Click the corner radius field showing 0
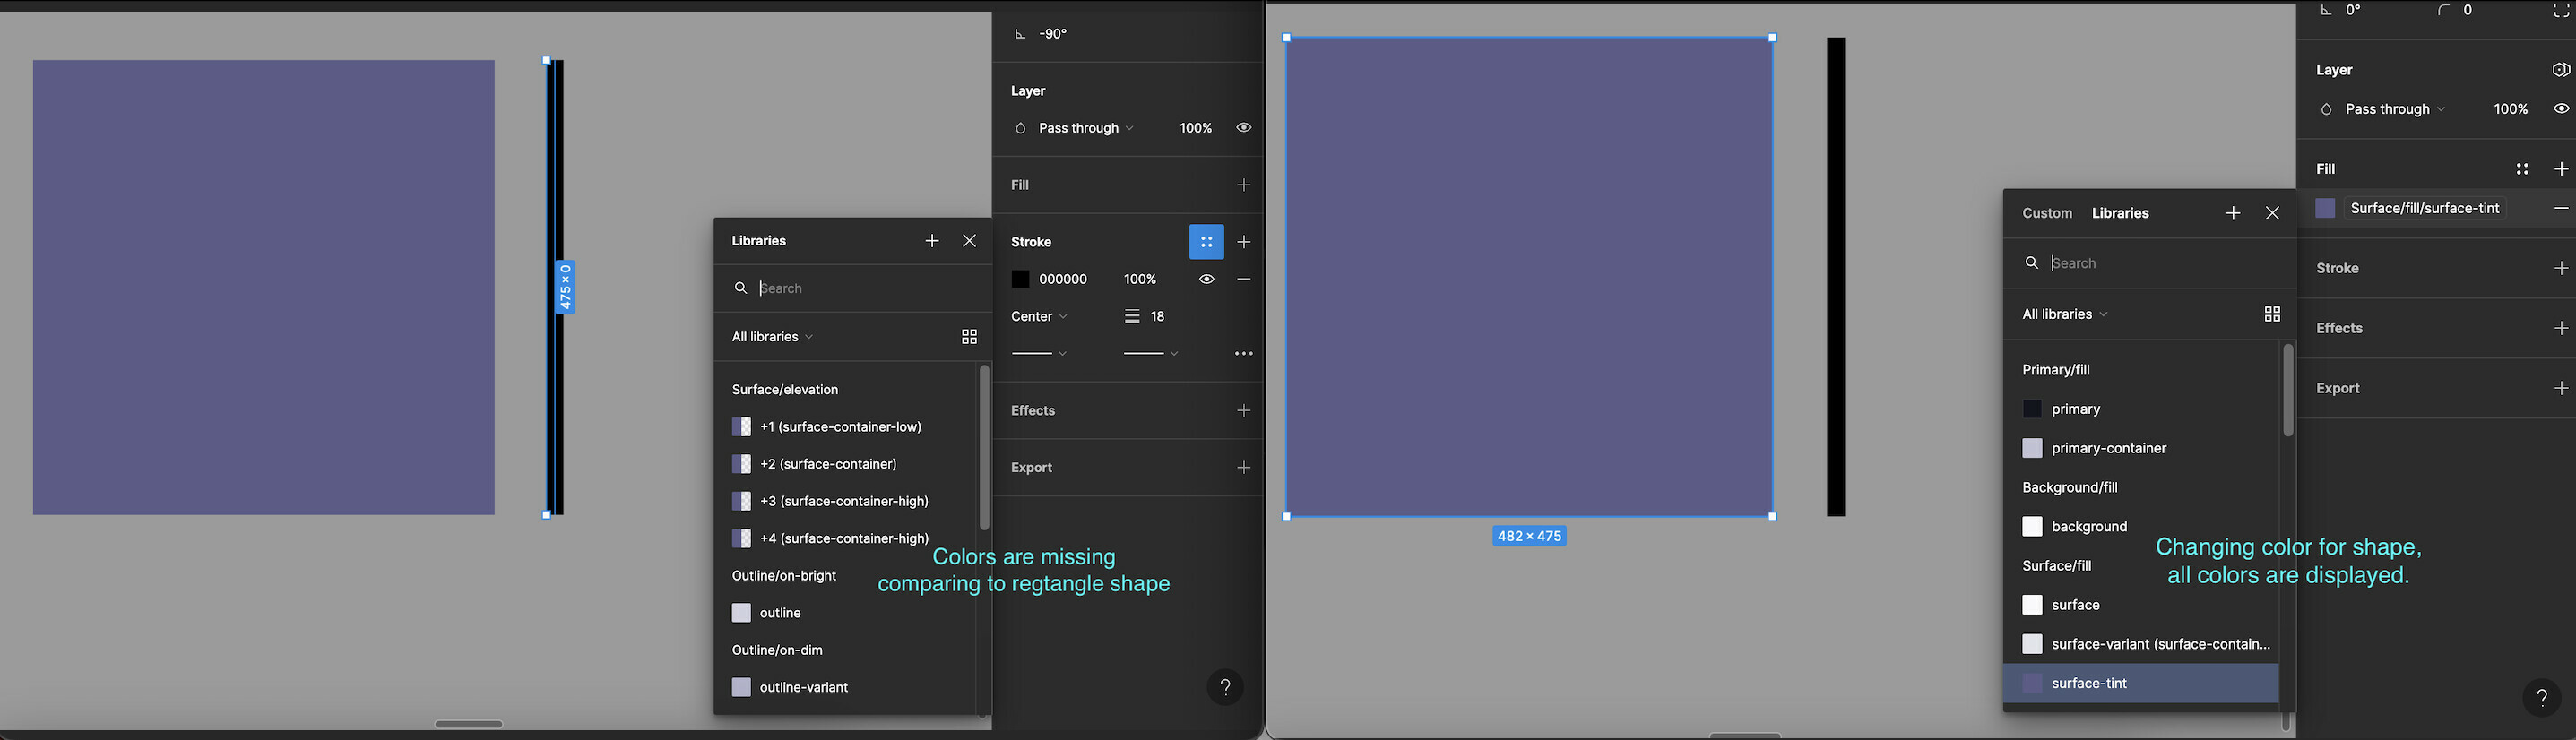 [2467, 10]
